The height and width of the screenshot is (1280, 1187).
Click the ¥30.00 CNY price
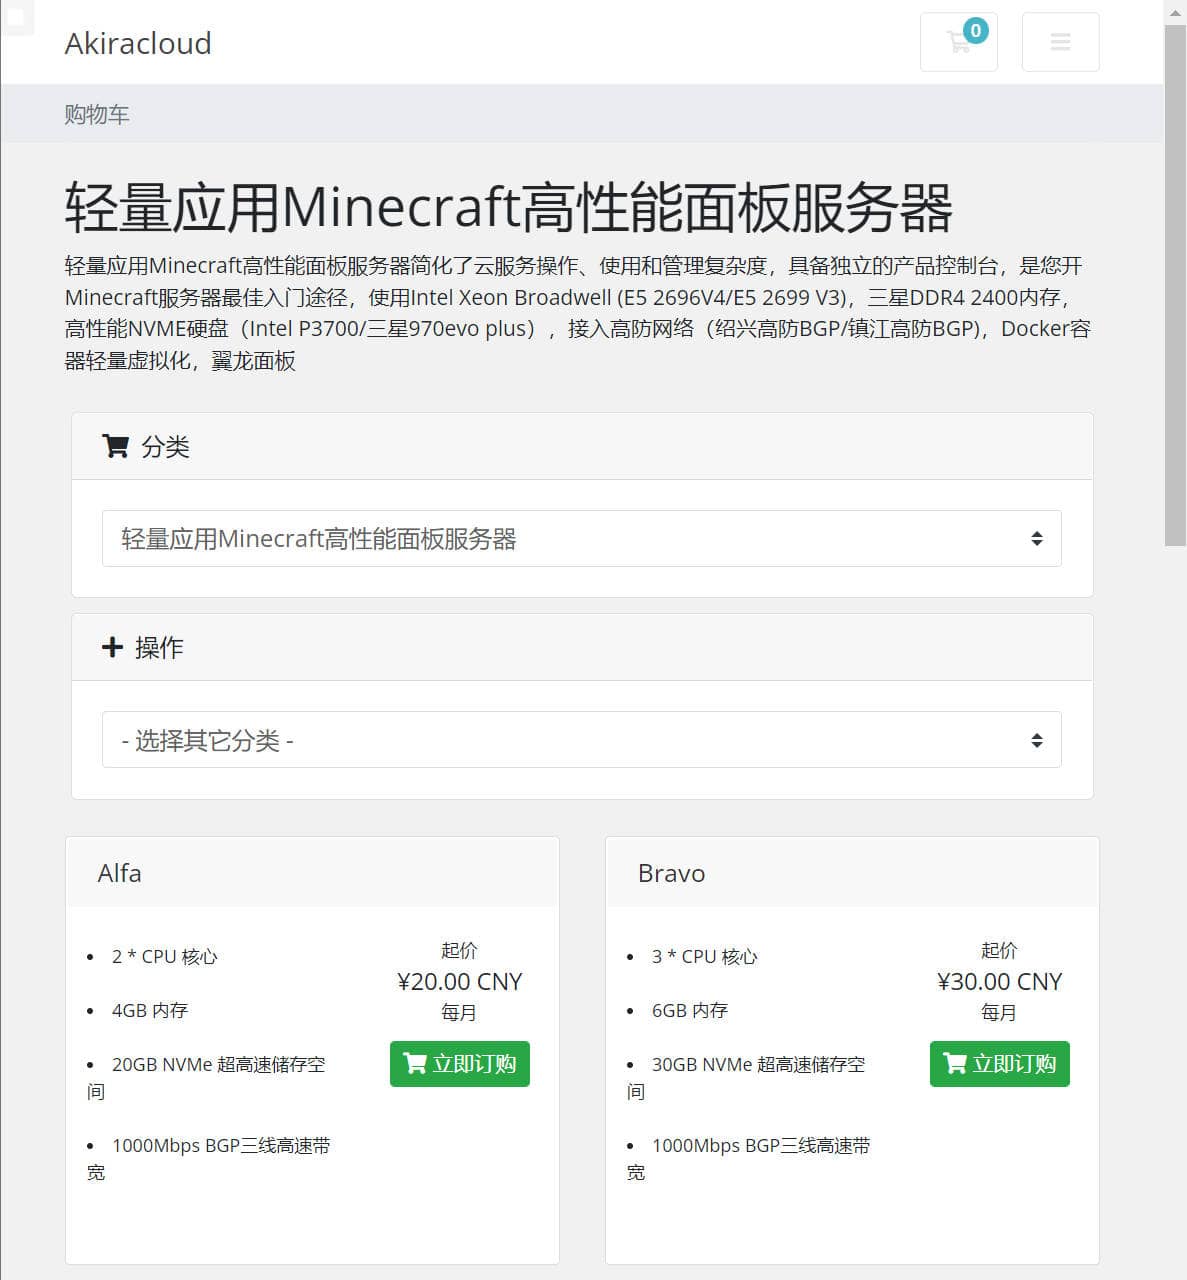click(x=999, y=981)
